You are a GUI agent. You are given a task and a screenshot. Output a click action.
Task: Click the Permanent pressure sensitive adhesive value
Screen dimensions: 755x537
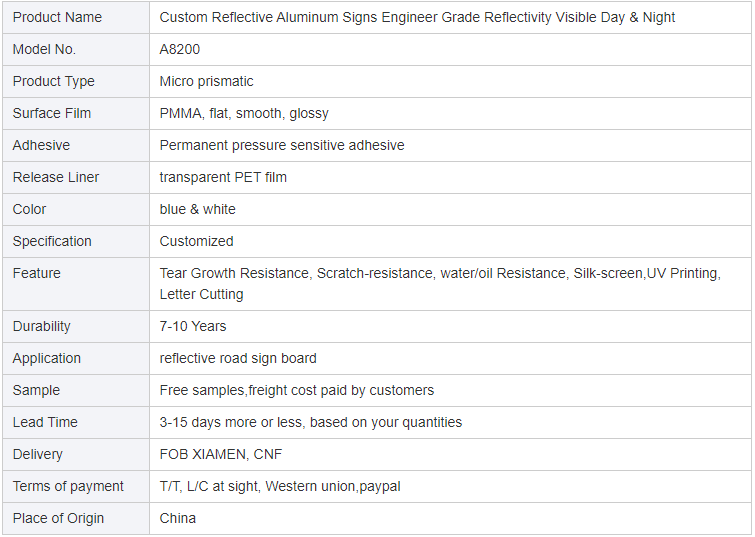click(x=282, y=145)
